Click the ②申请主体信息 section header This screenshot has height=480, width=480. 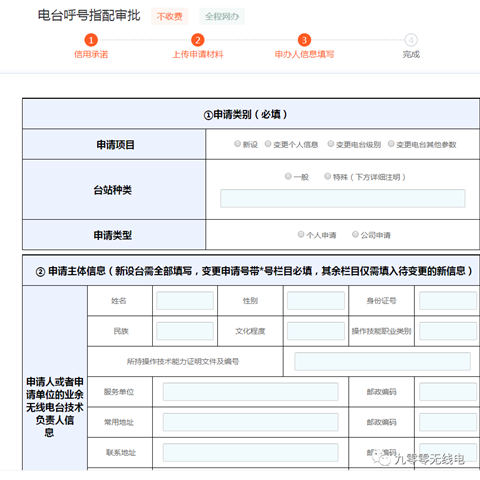pyautogui.click(x=251, y=271)
